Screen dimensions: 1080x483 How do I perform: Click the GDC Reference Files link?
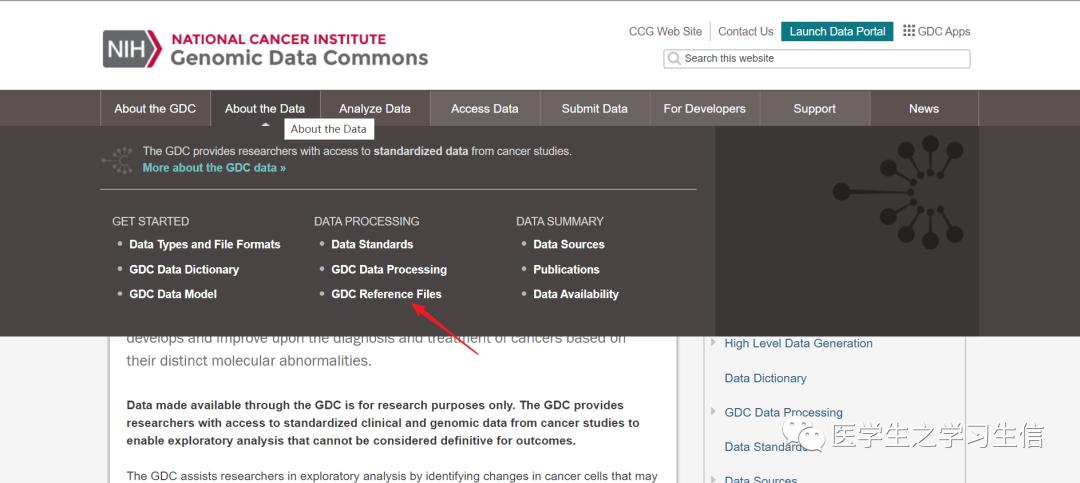click(386, 294)
